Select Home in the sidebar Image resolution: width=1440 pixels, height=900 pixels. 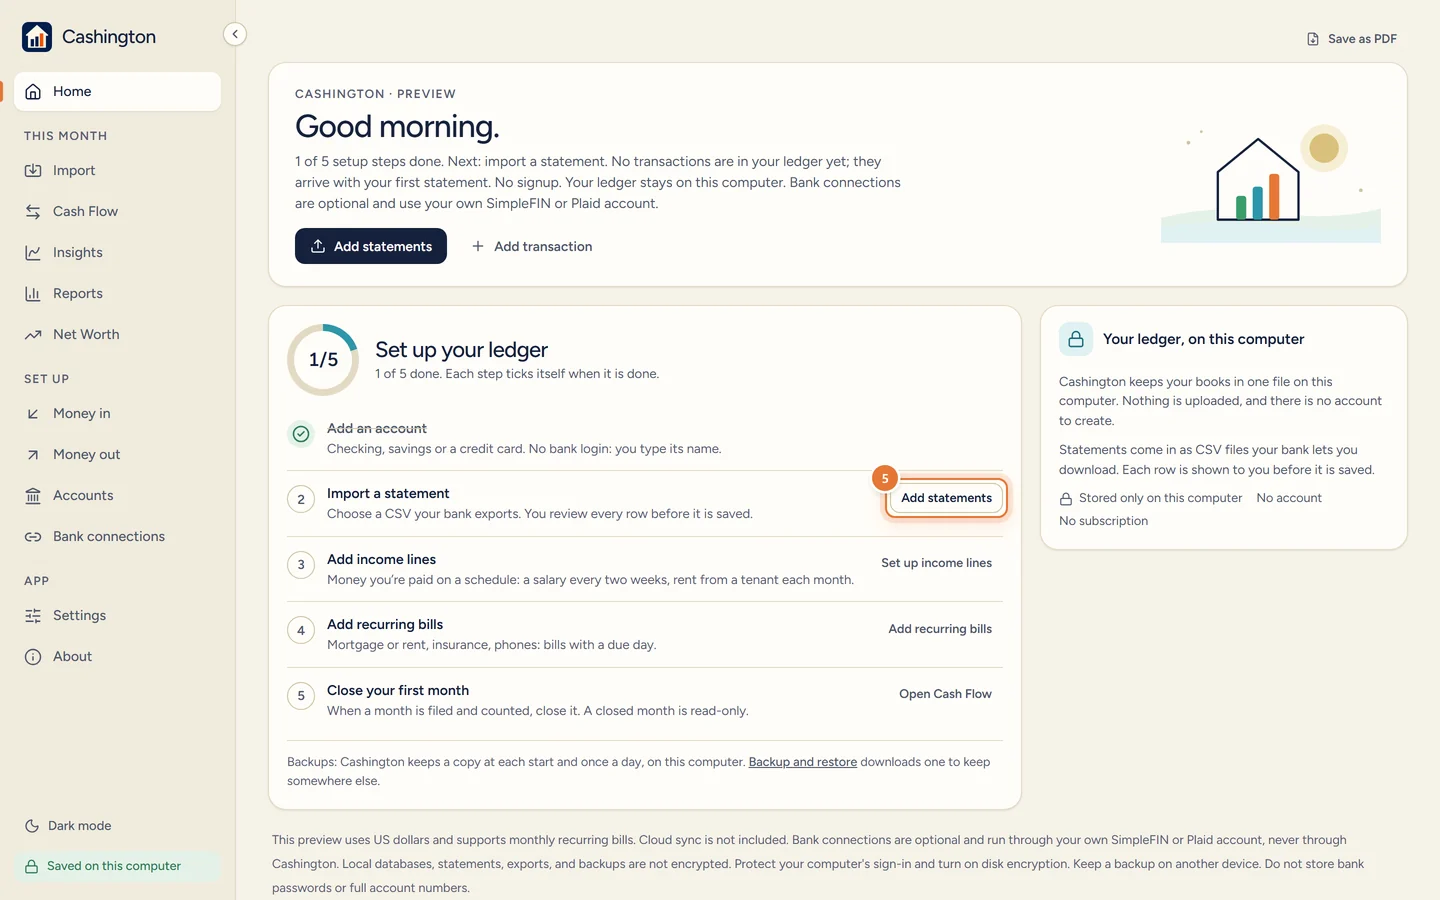[x=117, y=91]
